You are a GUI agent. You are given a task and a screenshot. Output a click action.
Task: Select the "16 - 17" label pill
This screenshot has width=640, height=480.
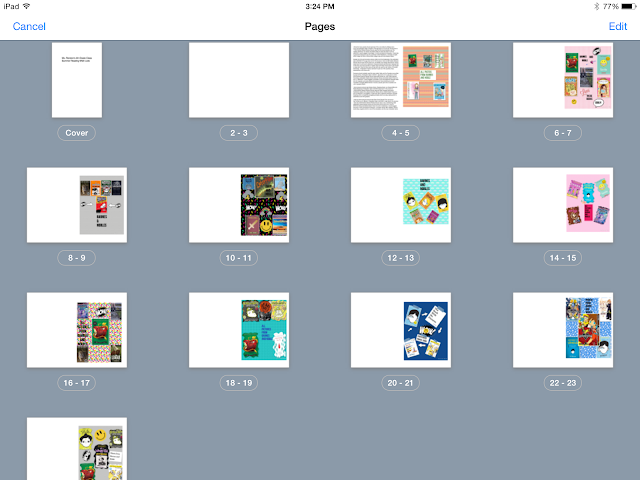click(76, 382)
